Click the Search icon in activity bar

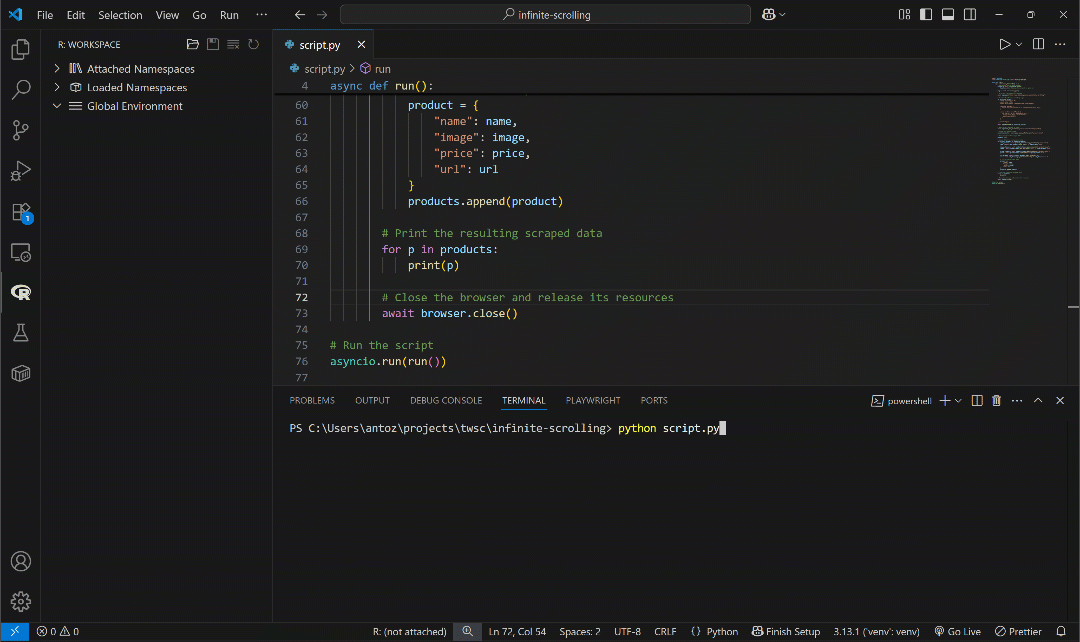[20, 90]
